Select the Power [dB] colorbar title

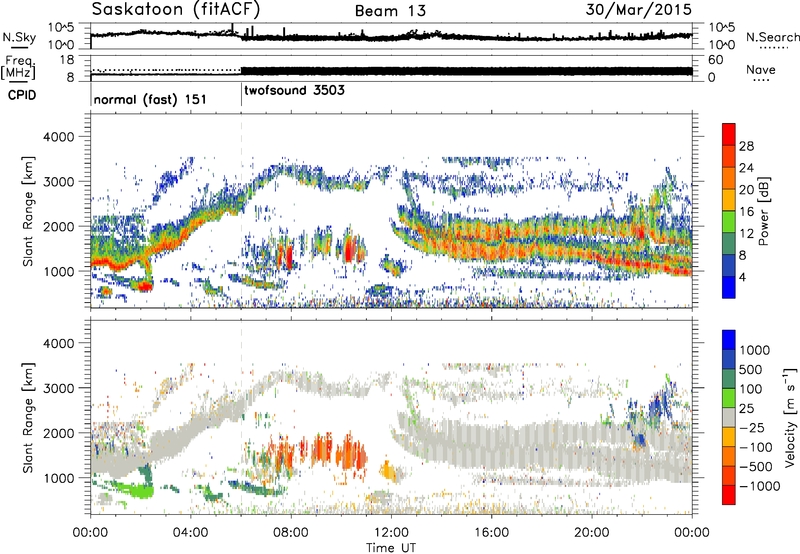[764, 211]
